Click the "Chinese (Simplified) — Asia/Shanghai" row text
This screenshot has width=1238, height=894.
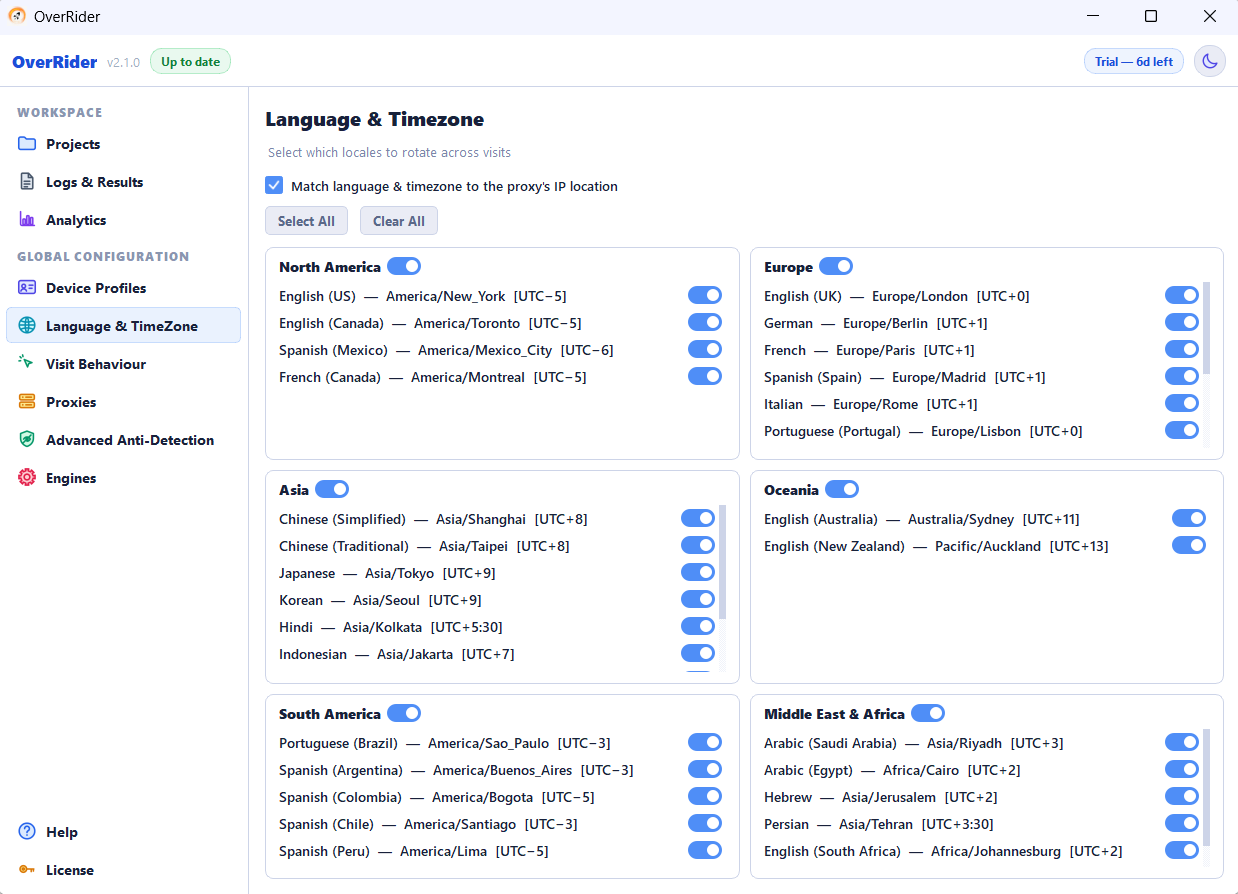click(433, 519)
